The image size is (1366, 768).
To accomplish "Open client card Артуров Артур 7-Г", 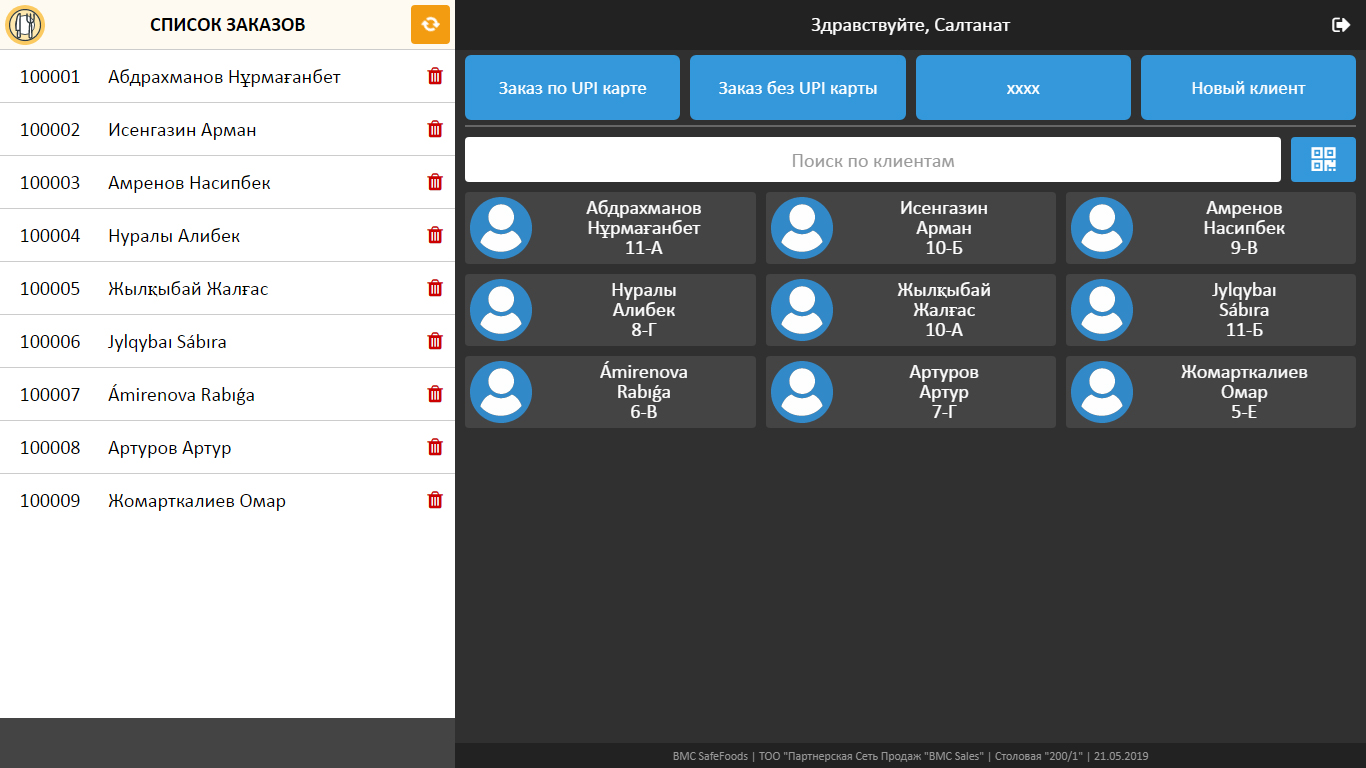I will point(911,392).
